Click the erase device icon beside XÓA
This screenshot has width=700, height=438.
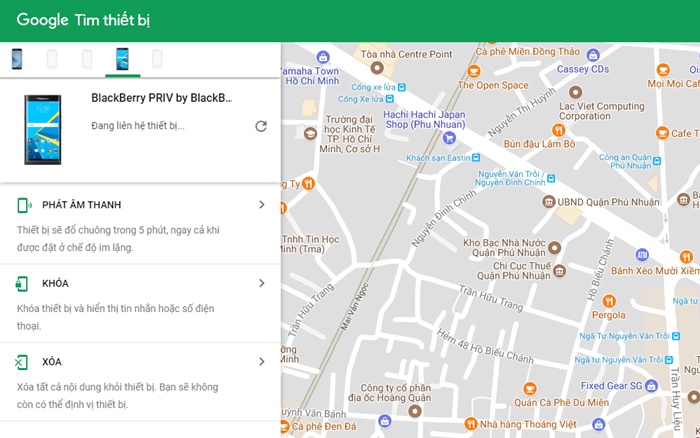tap(21, 362)
